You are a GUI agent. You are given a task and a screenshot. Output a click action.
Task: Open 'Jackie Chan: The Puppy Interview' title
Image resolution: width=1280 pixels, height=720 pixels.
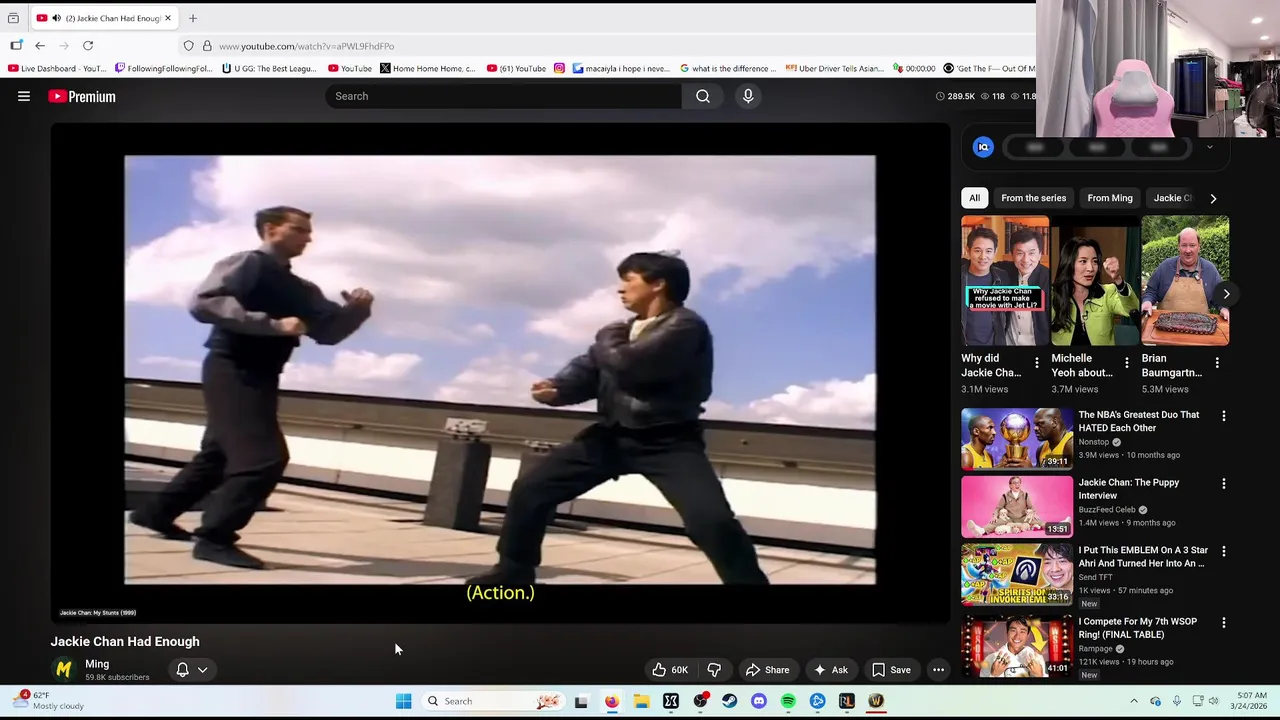[x=1129, y=489]
